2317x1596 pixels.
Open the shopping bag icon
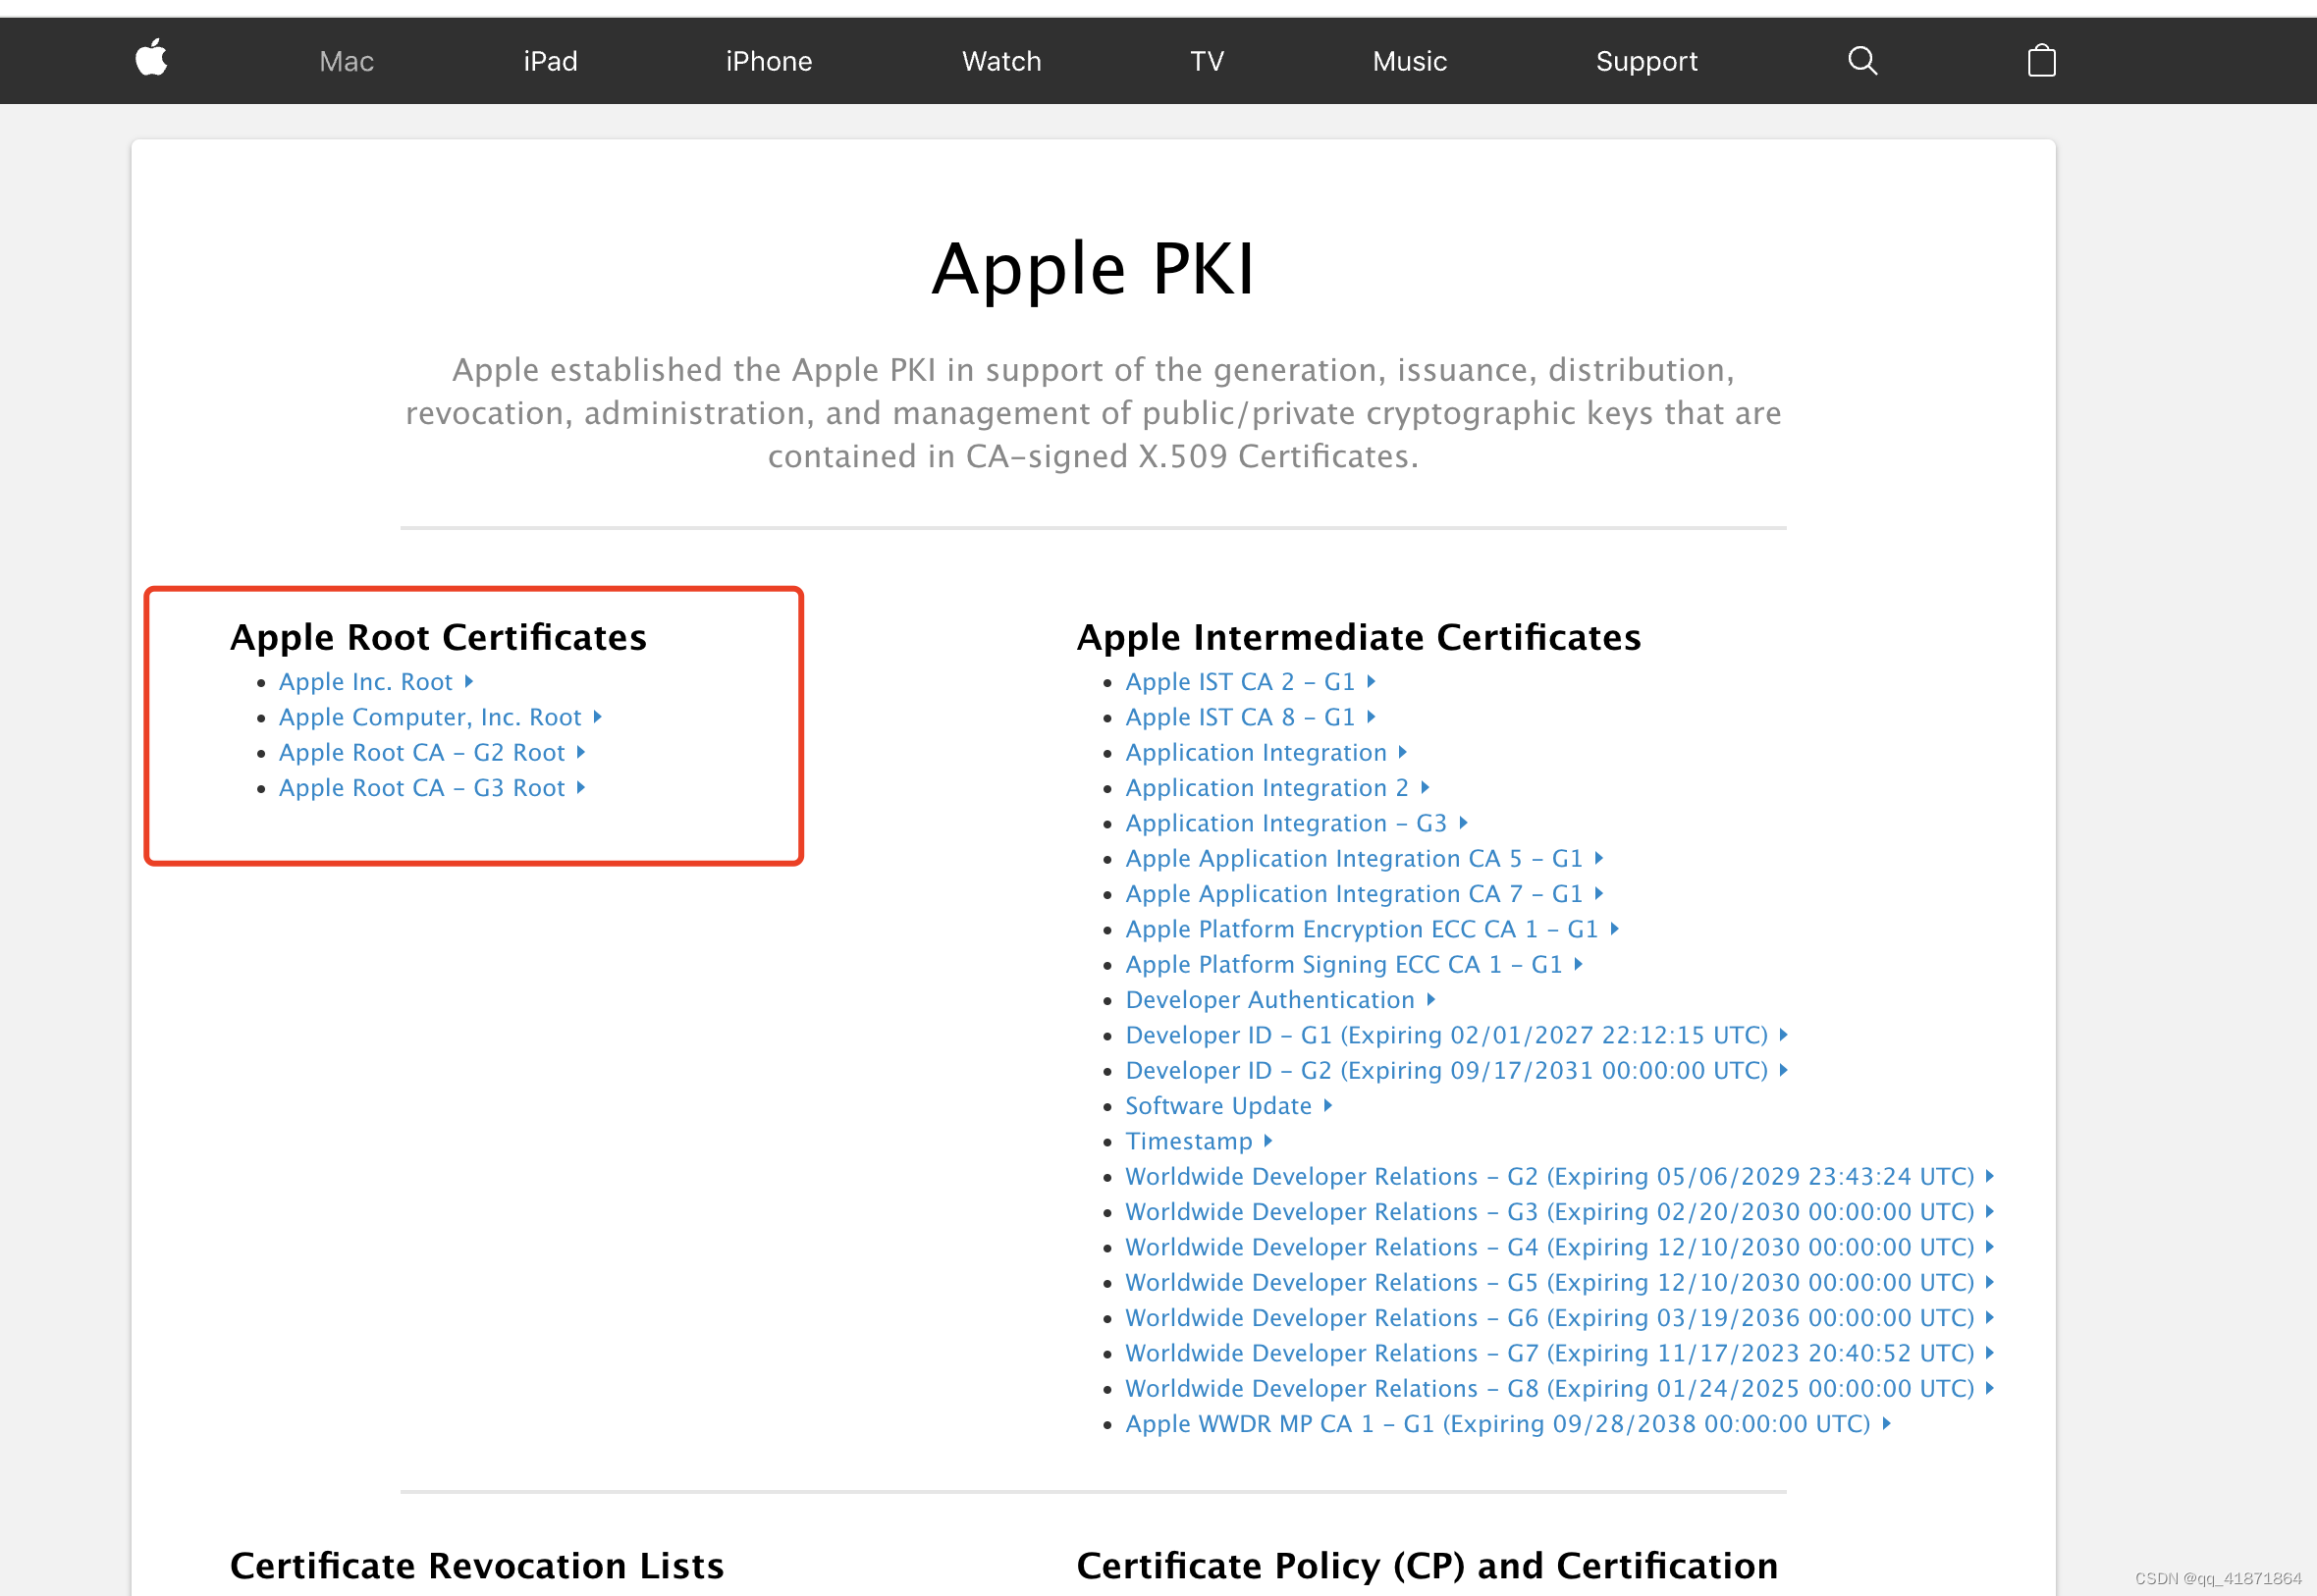pyautogui.click(x=2041, y=61)
